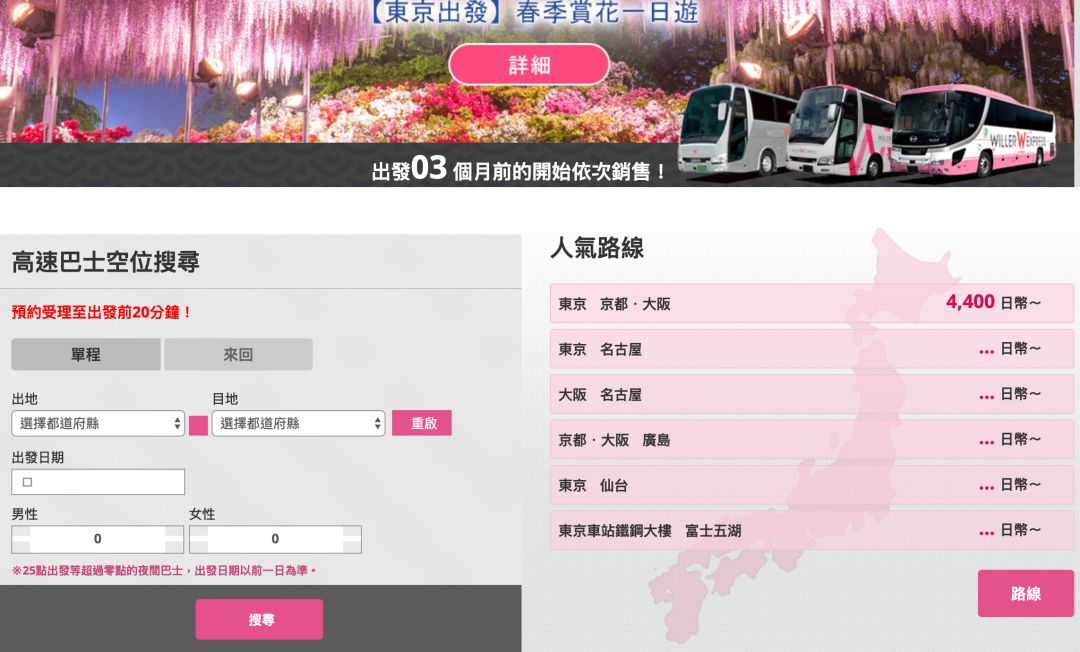
Task: Open the 東京 名古屋 route listing
Action: pyautogui.click(x=810, y=348)
